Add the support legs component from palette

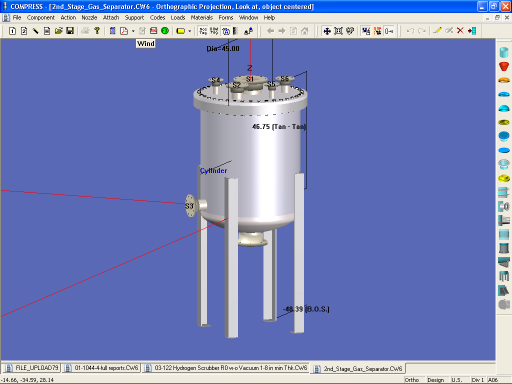[504, 276]
